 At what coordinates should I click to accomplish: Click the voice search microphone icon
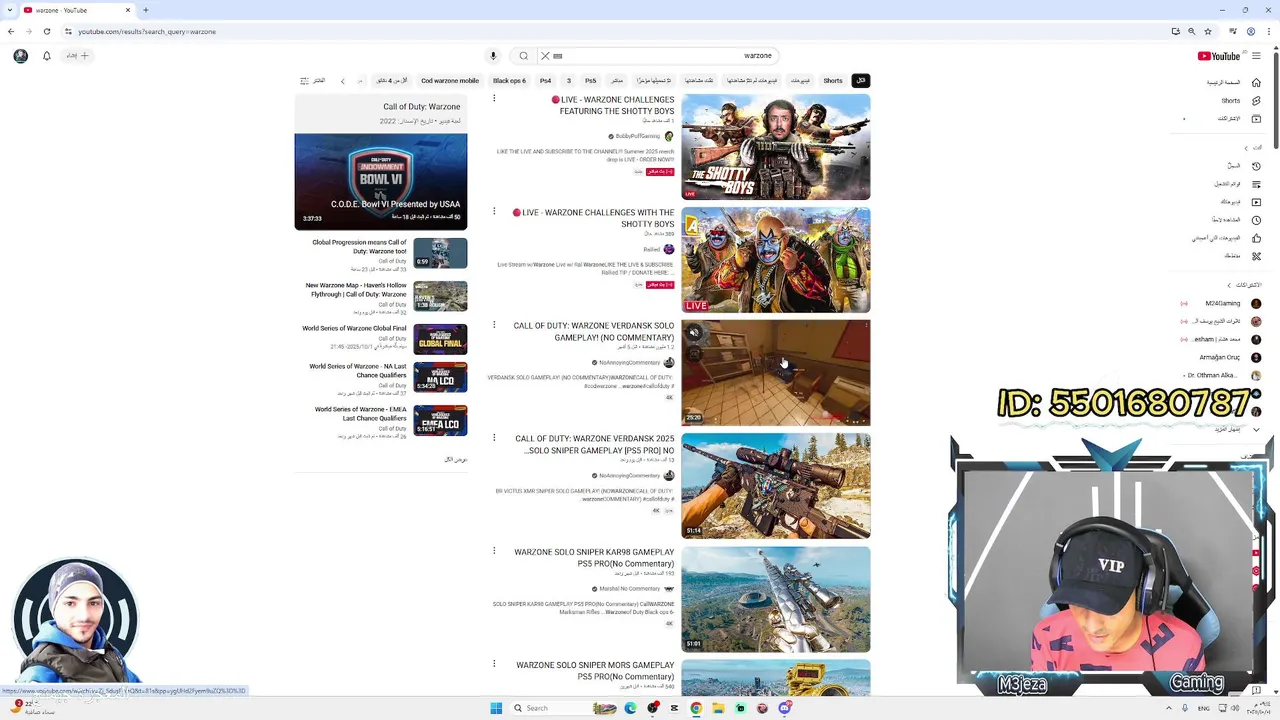(493, 56)
